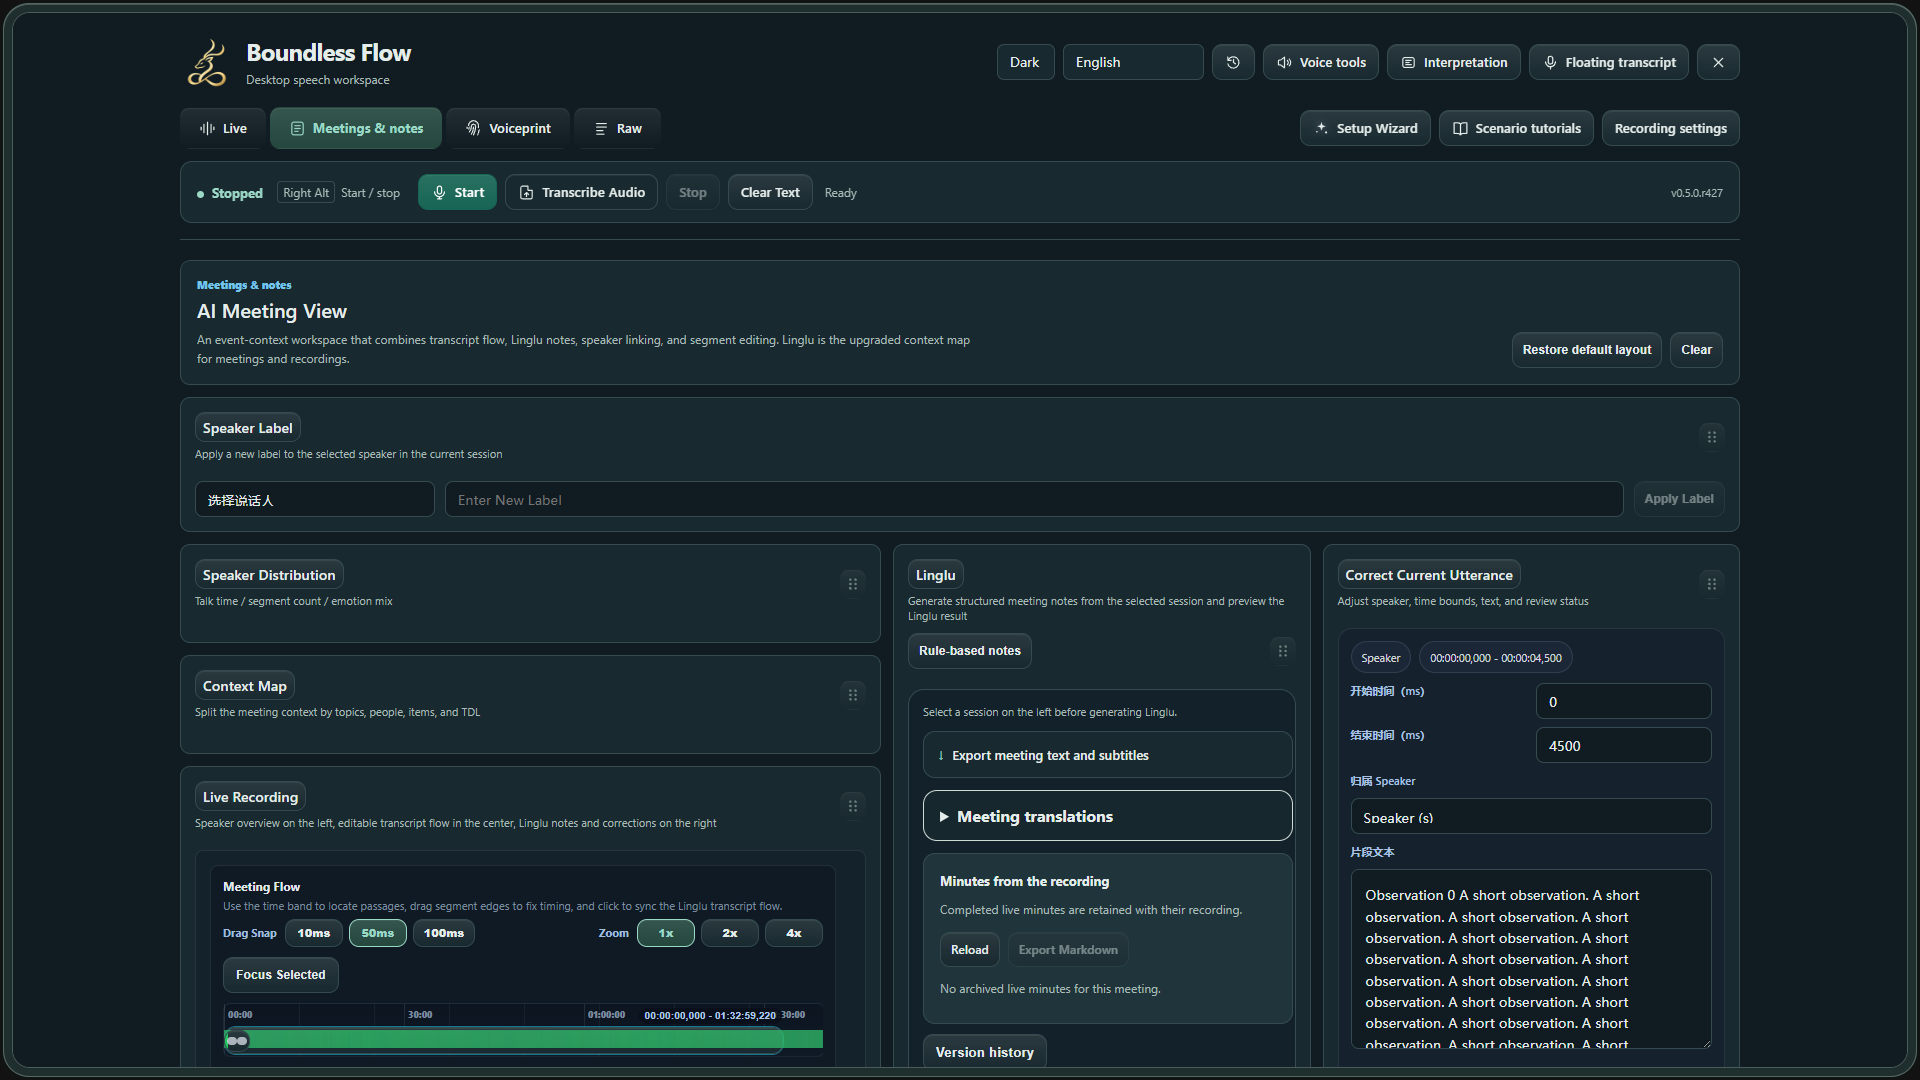
Task: Open the speaker selection dropdown in Speaker Label
Action: [x=315, y=499]
